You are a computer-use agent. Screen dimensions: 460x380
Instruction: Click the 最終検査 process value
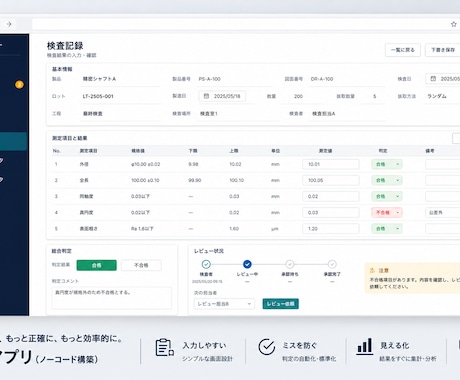pyautogui.click(x=93, y=114)
